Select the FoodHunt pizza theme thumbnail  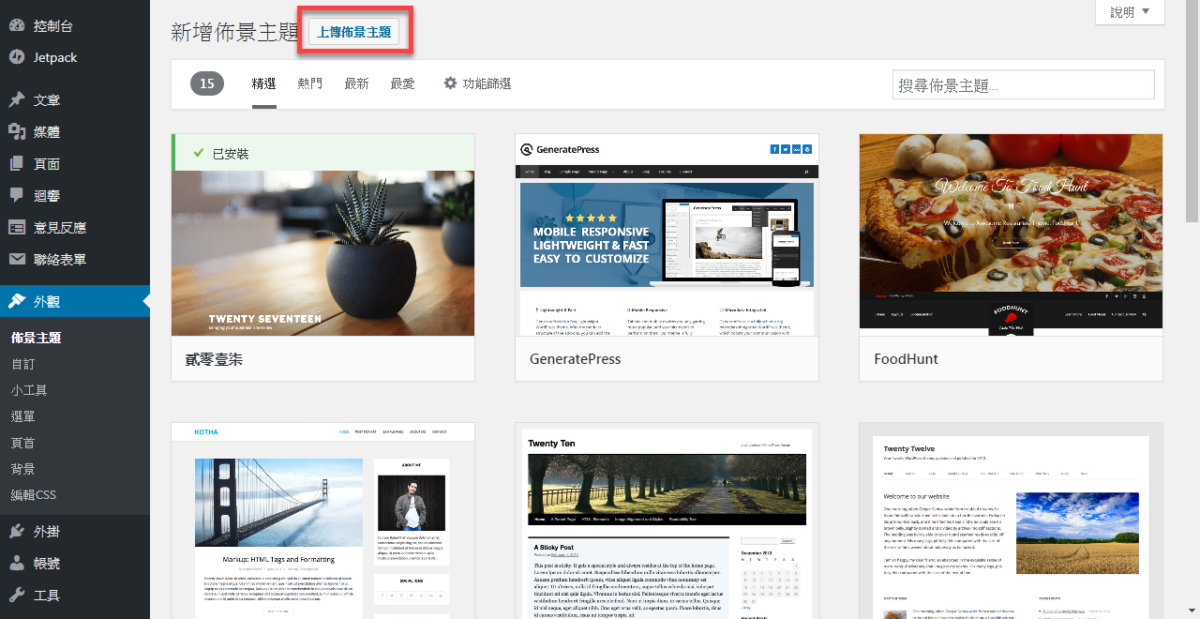(1011, 235)
